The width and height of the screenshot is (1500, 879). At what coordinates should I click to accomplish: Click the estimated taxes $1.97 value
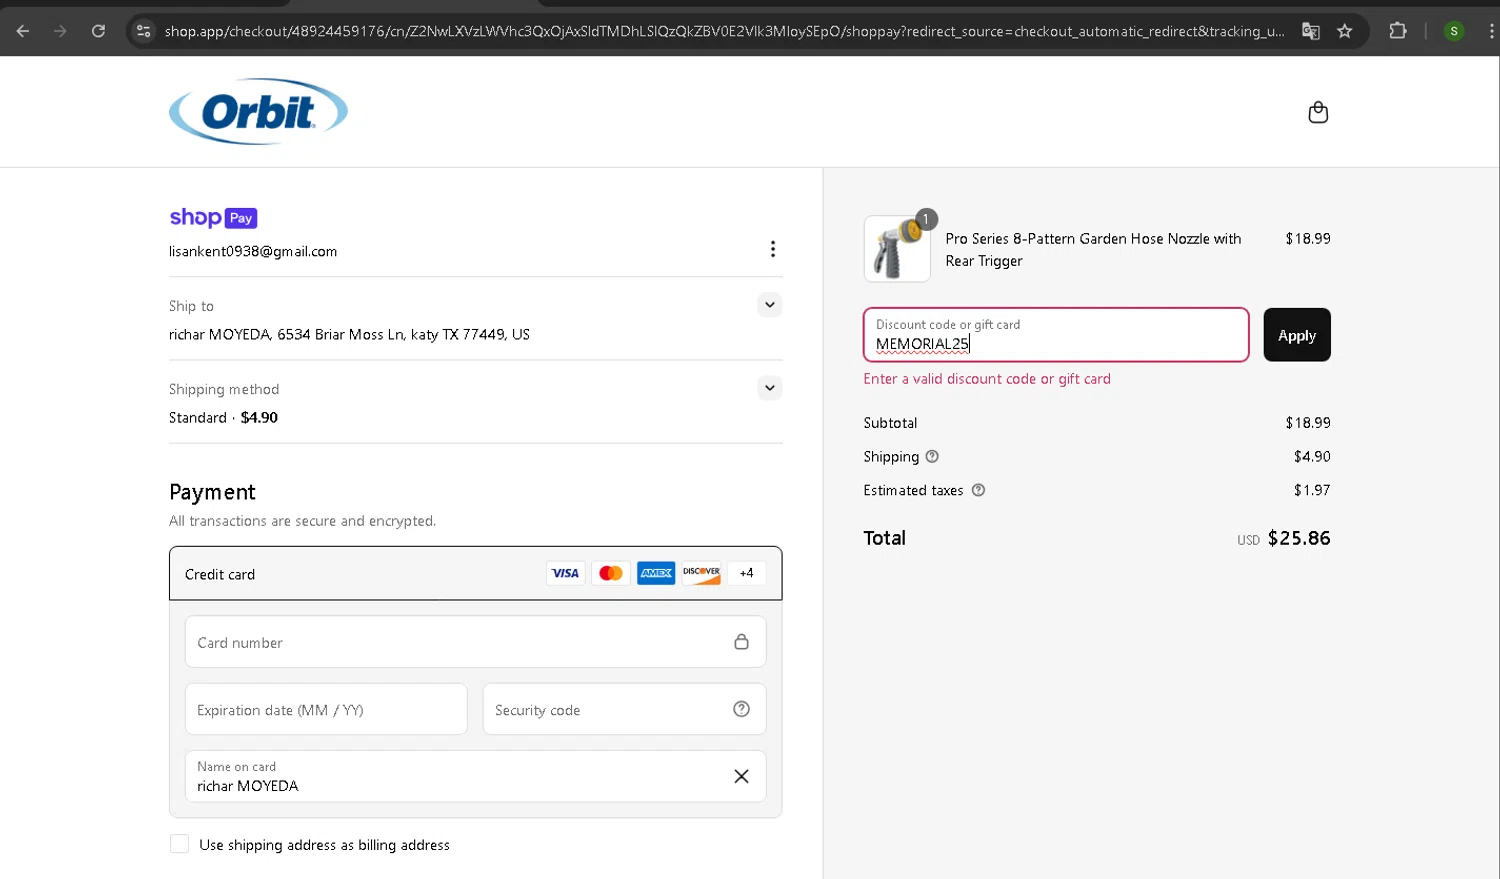(1312, 490)
